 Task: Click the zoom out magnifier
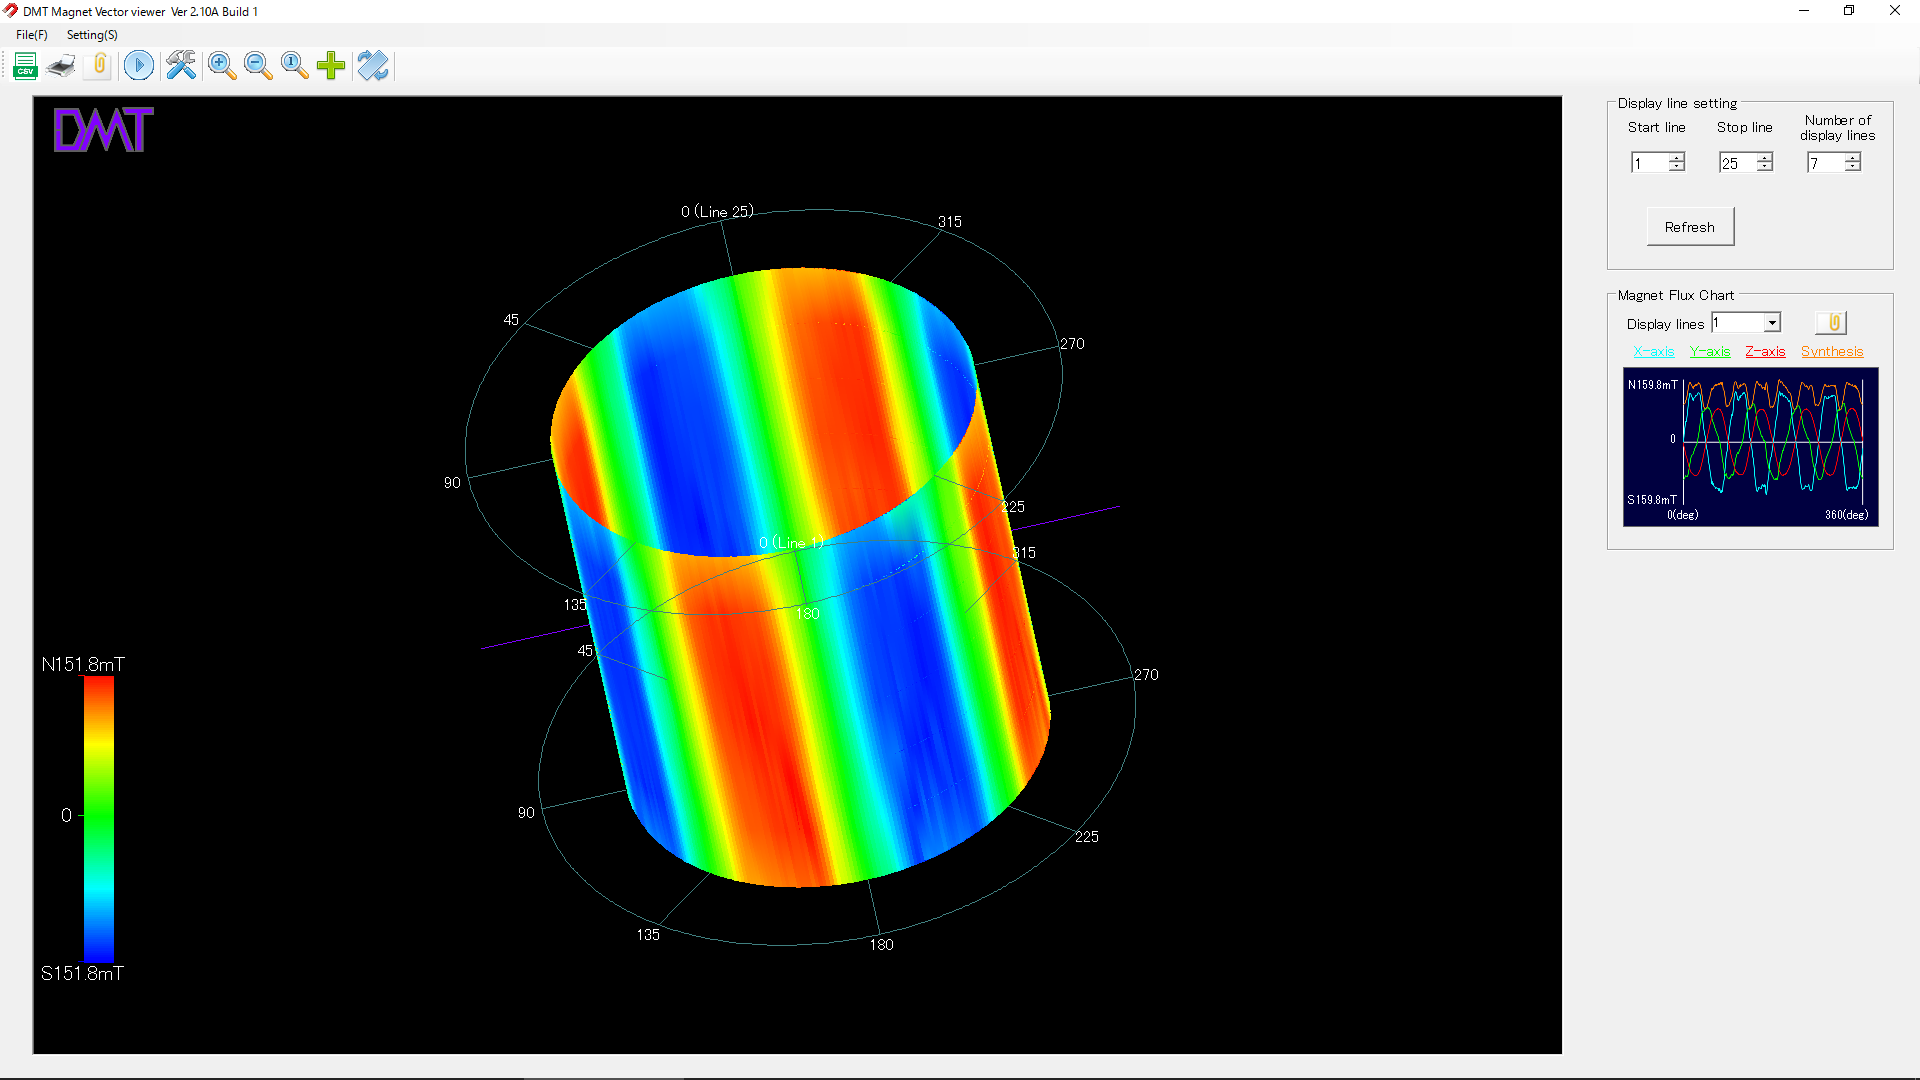[258, 66]
